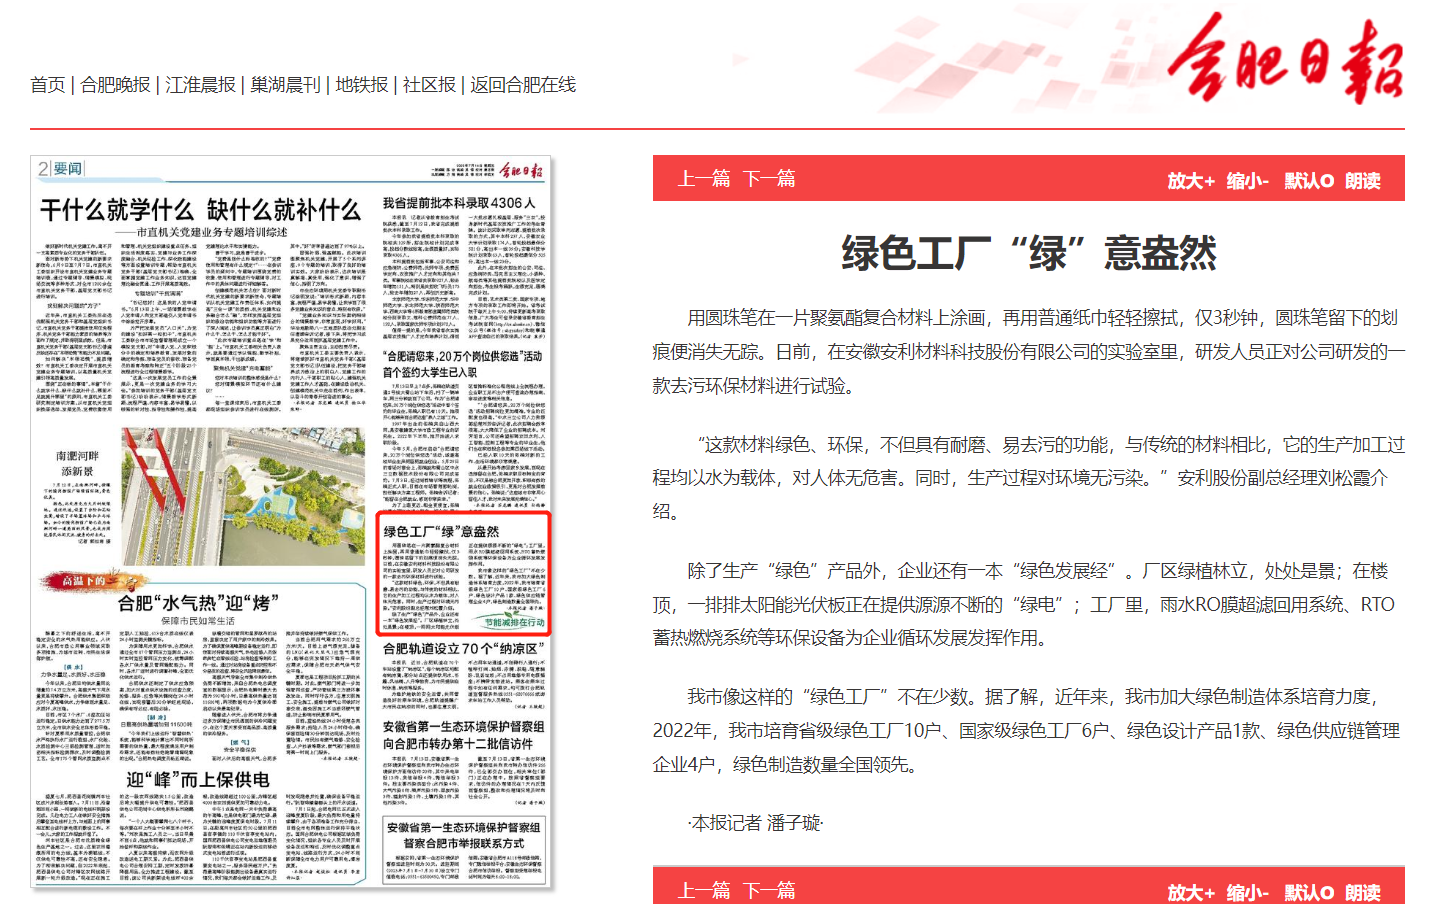Click 下一篇 in the bottom article bar

tap(769, 890)
